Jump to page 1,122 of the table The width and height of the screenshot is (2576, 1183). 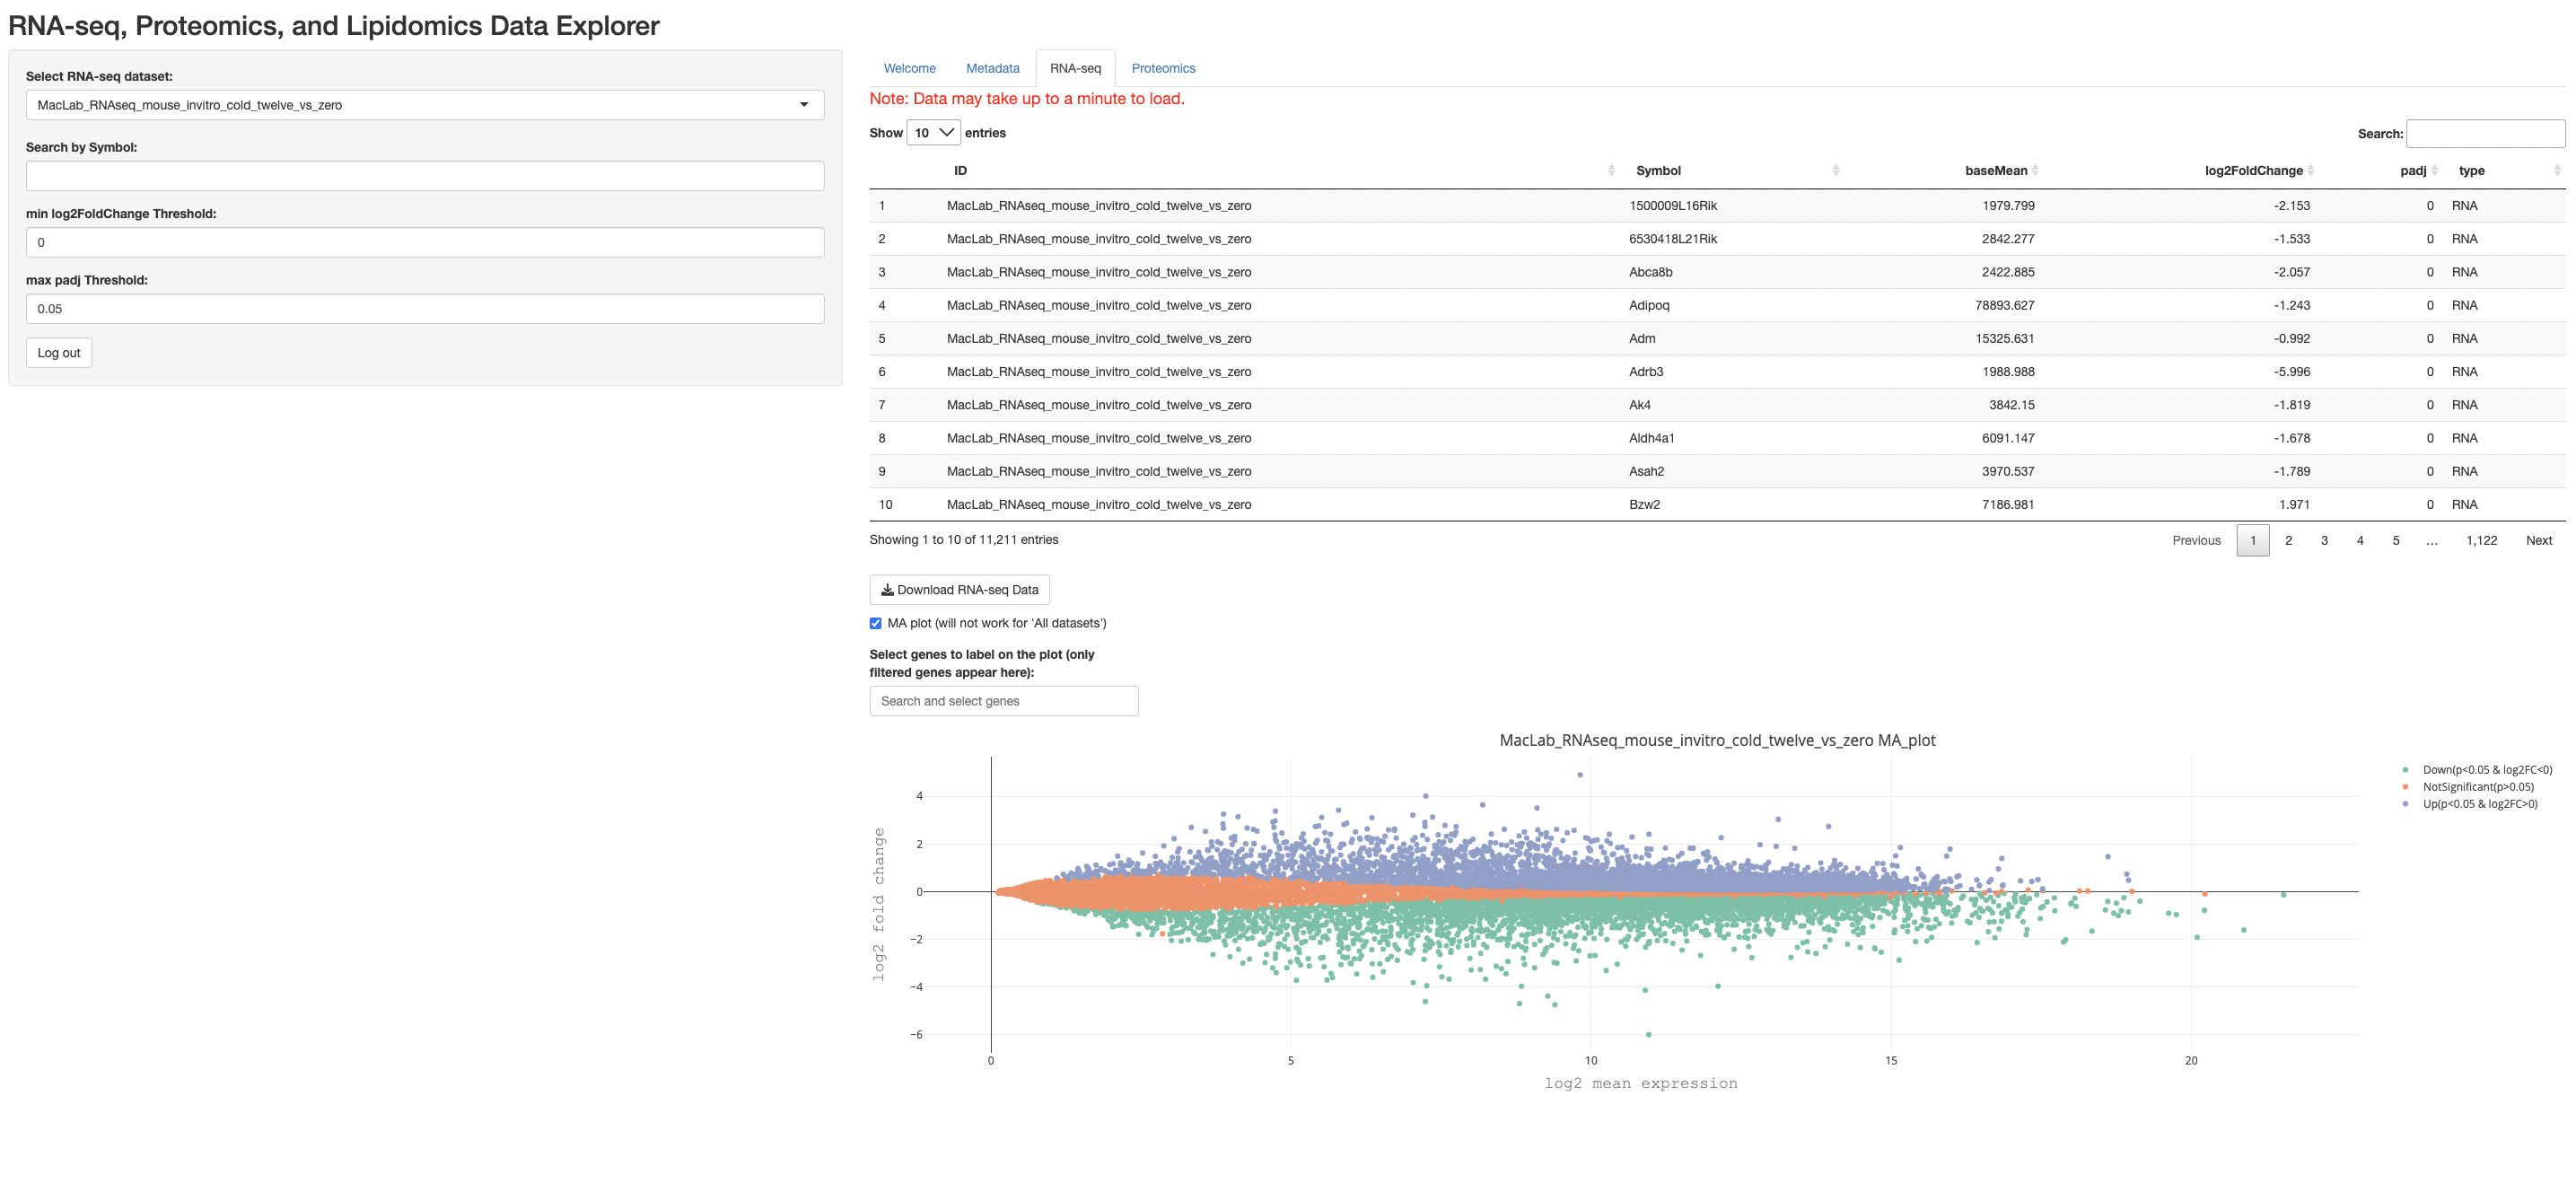pos(2483,540)
